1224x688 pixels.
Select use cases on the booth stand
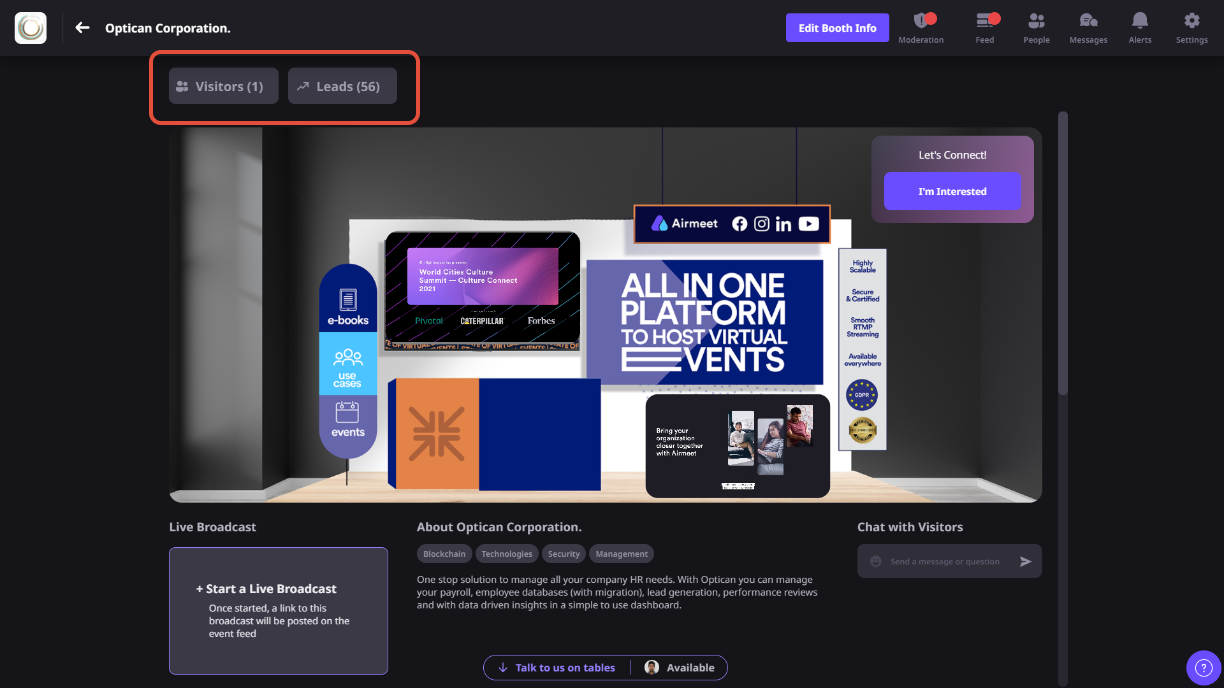(x=348, y=366)
